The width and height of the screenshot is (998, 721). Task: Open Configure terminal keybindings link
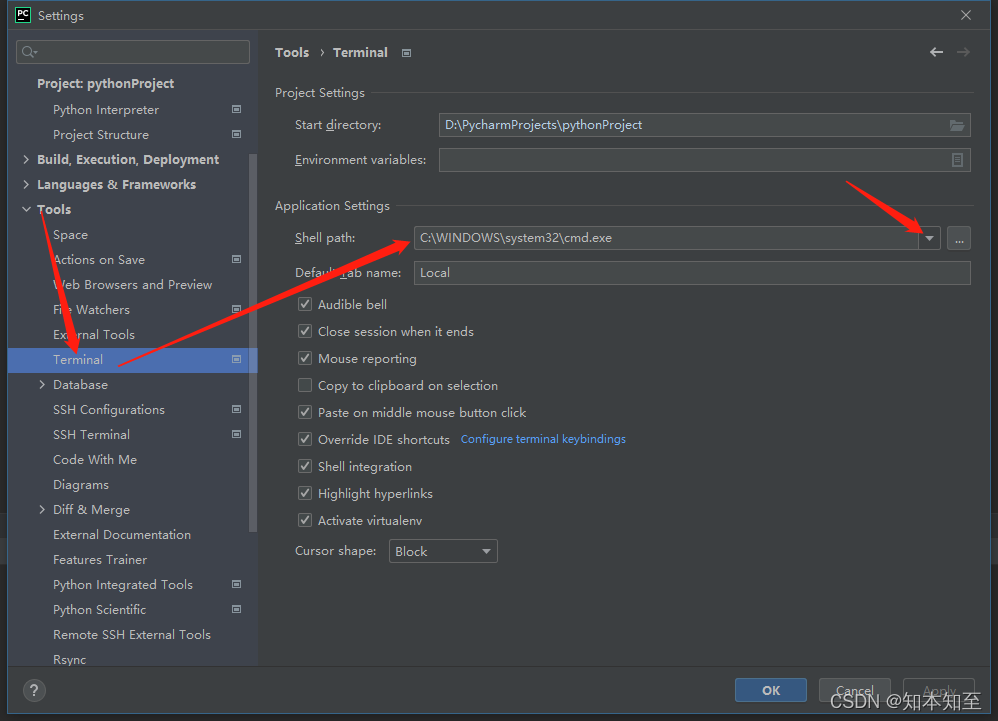click(543, 439)
